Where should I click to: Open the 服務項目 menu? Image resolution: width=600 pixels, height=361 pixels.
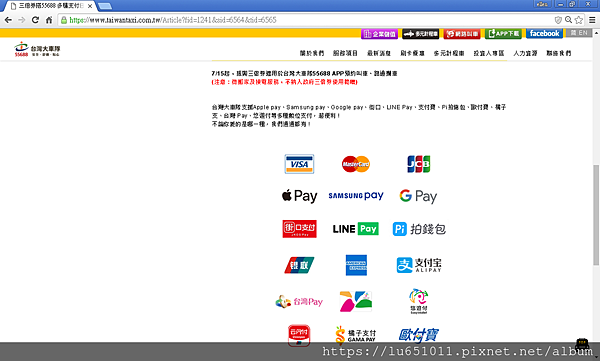[x=345, y=53]
